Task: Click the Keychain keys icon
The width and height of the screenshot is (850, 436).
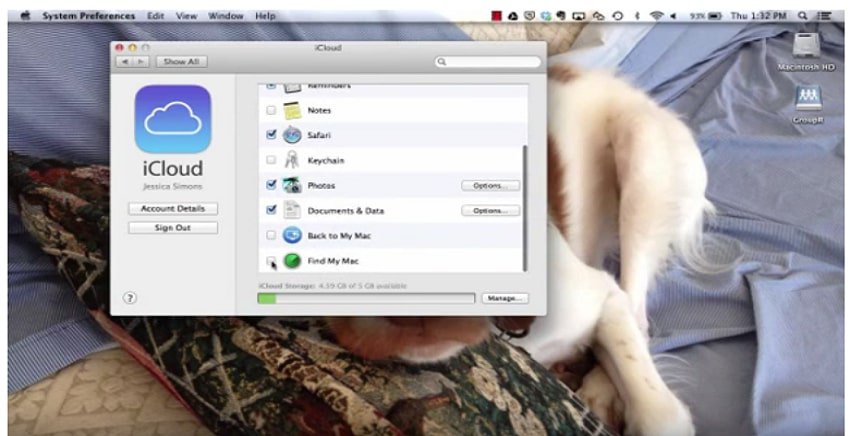Action: click(x=292, y=160)
